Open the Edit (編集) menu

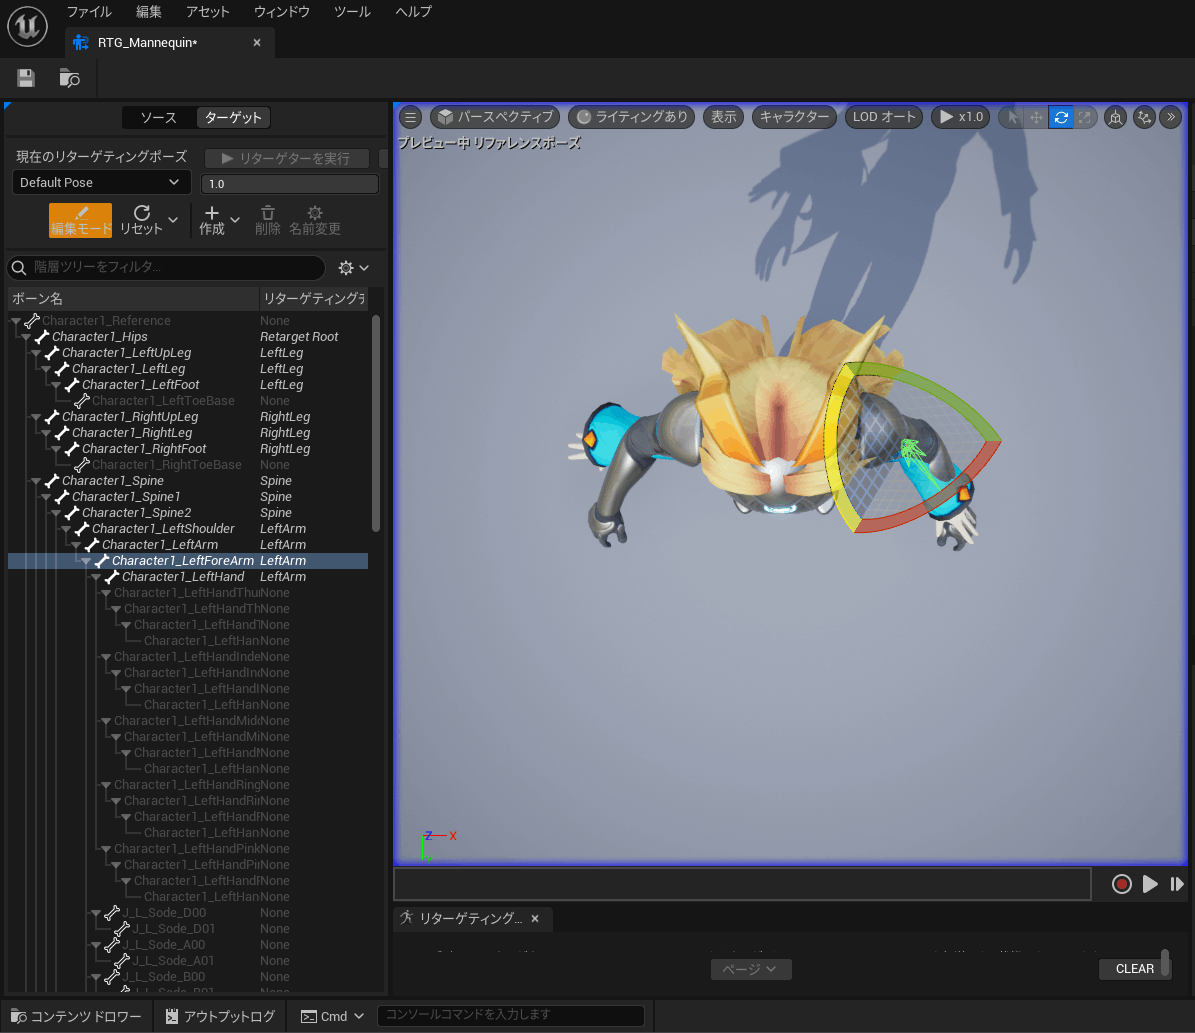point(149,11)
